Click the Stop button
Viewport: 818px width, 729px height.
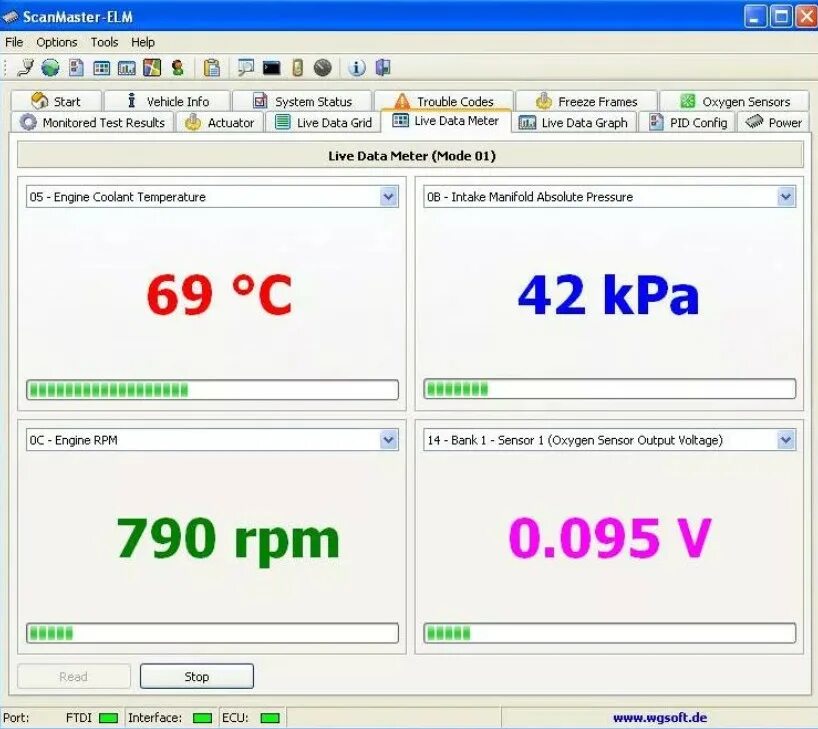pyautogui.click(x=197, y=676)
